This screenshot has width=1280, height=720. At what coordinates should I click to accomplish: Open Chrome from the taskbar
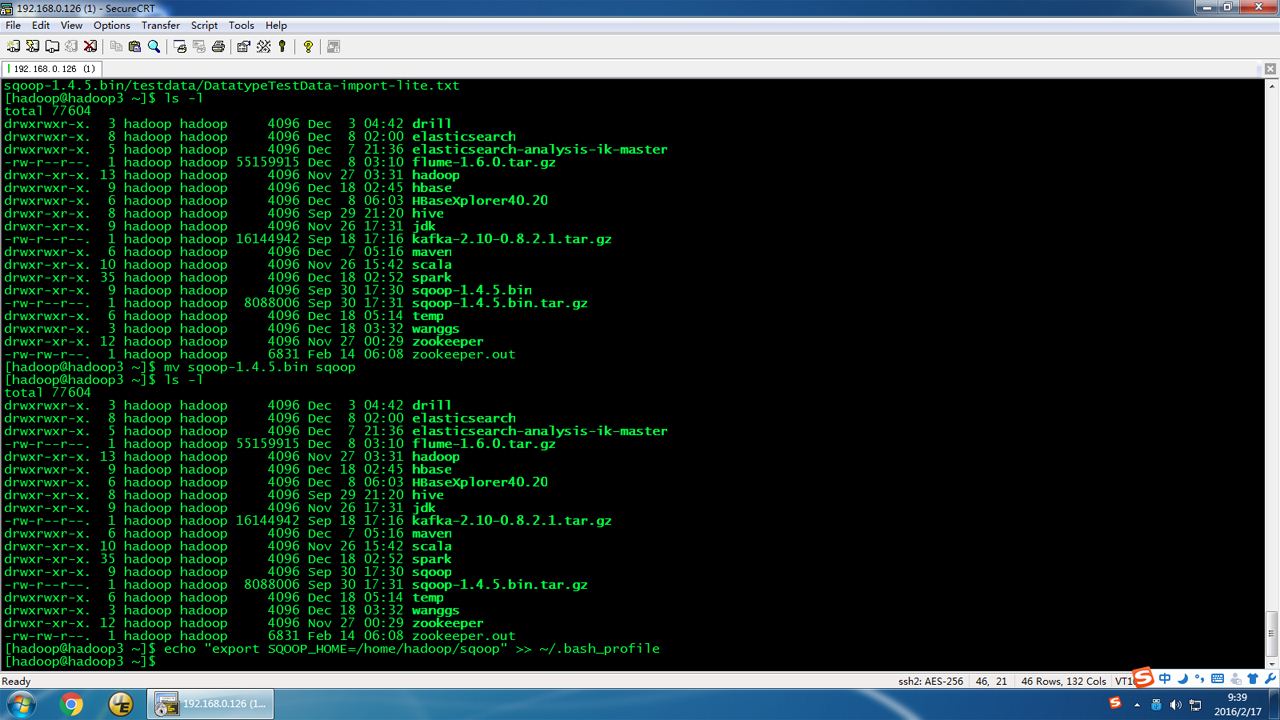[72, 704]
